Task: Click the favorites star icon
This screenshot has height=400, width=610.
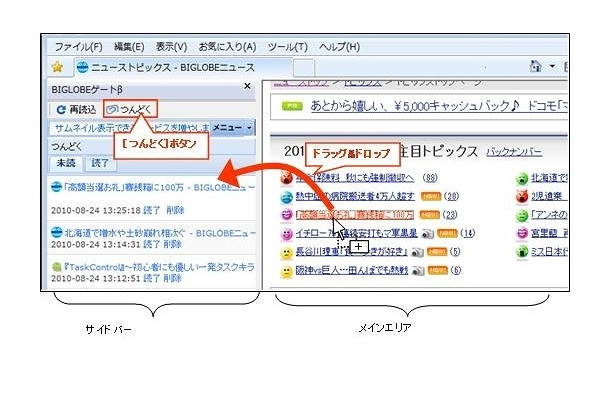Action: pos(57,67)
